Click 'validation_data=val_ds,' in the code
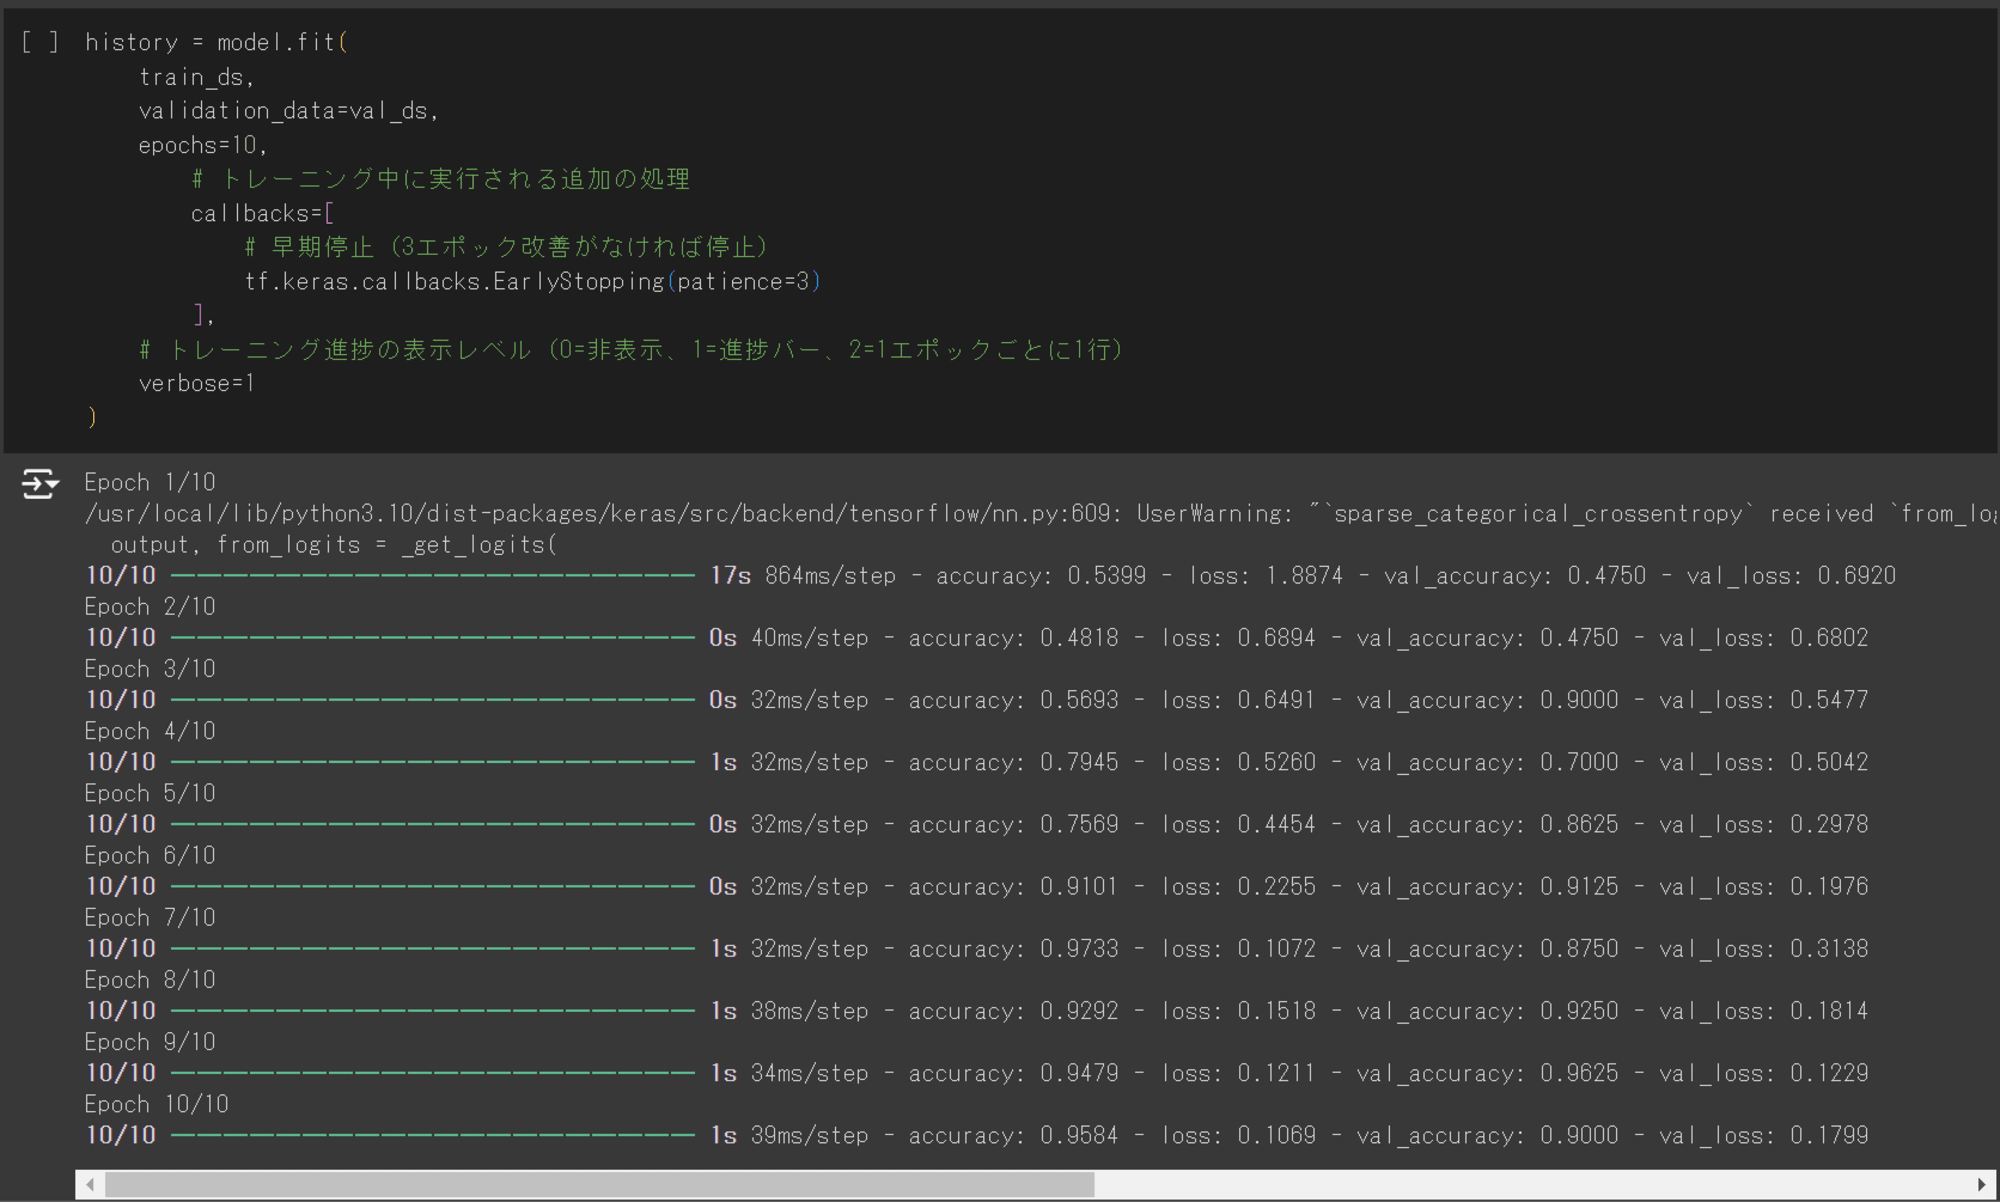 (289, 111)
